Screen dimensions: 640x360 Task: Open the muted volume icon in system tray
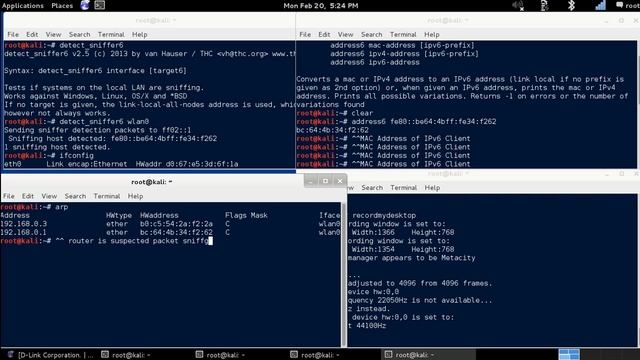(518, 5)
